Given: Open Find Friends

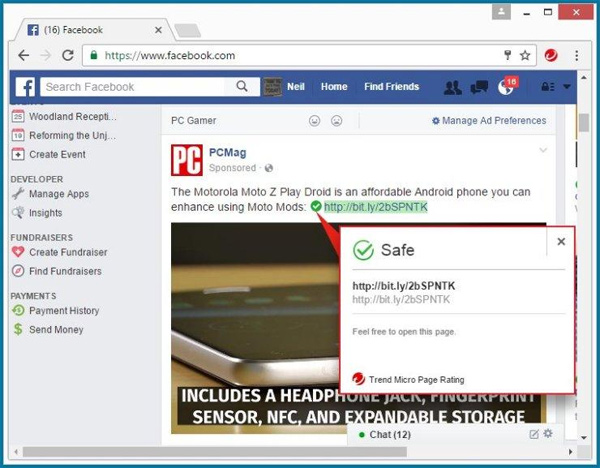Looking at the screenshot, I should pos(391,86).
